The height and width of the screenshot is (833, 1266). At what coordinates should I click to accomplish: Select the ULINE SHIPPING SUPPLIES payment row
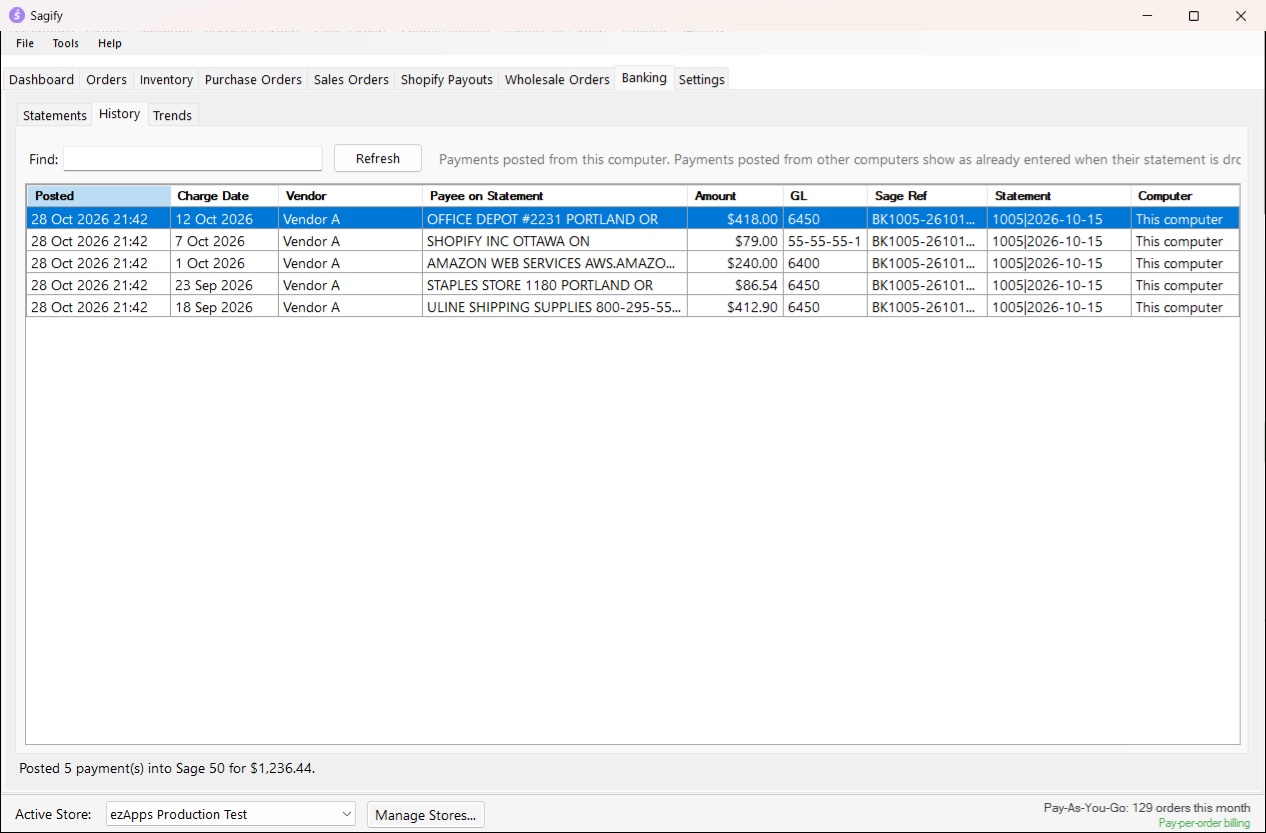pyautogui.click(x=633, y=307)
